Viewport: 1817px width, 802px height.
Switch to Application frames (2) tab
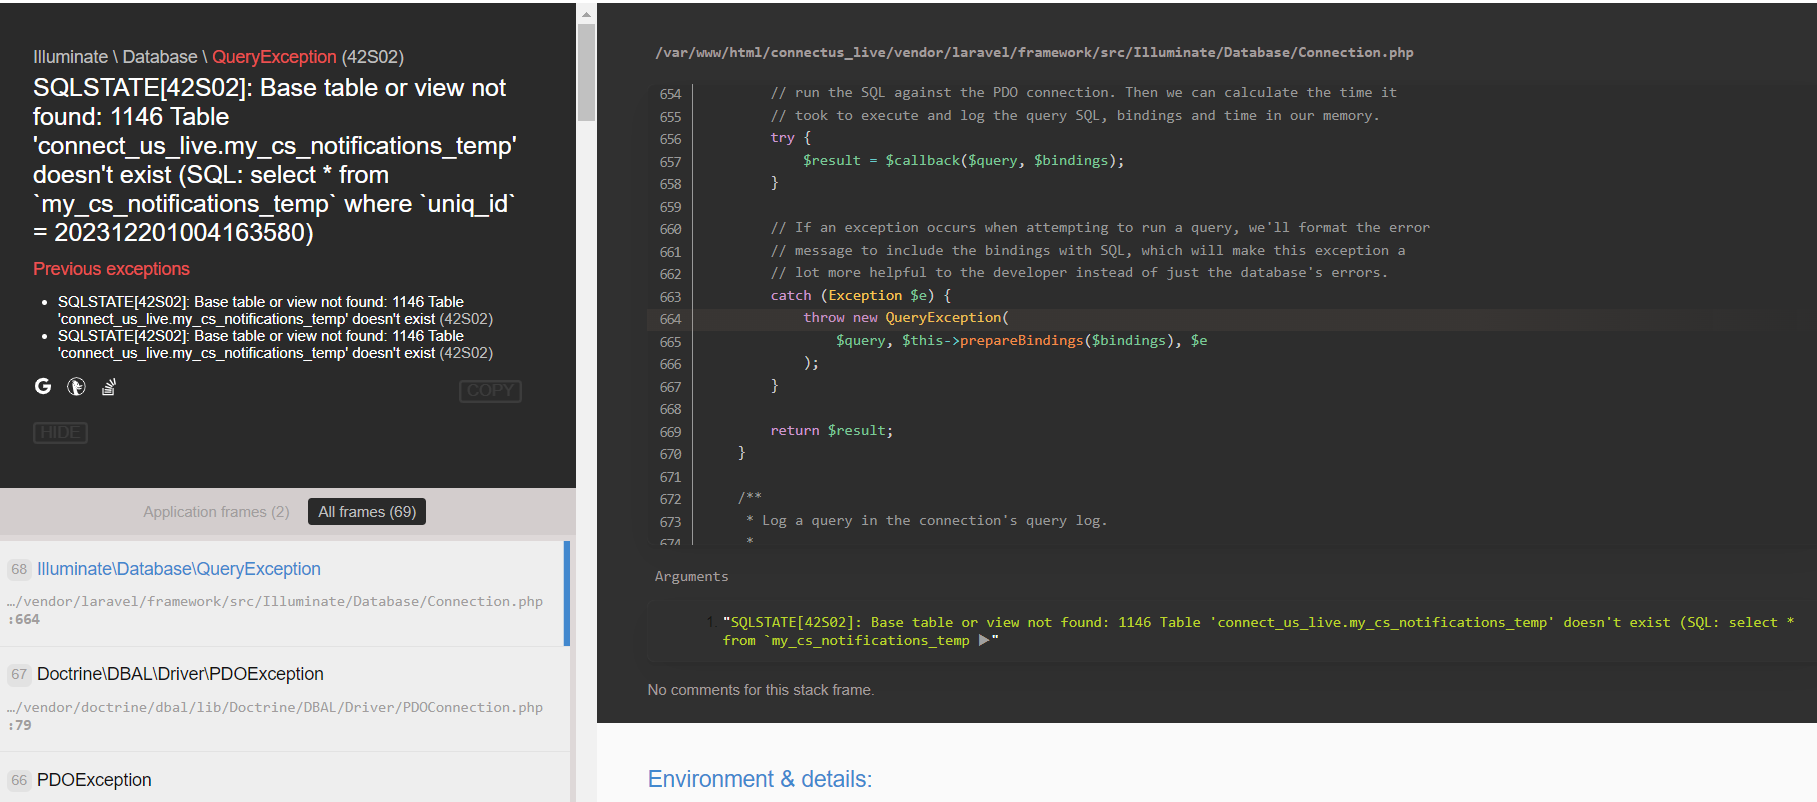click(x=216, y=511)
